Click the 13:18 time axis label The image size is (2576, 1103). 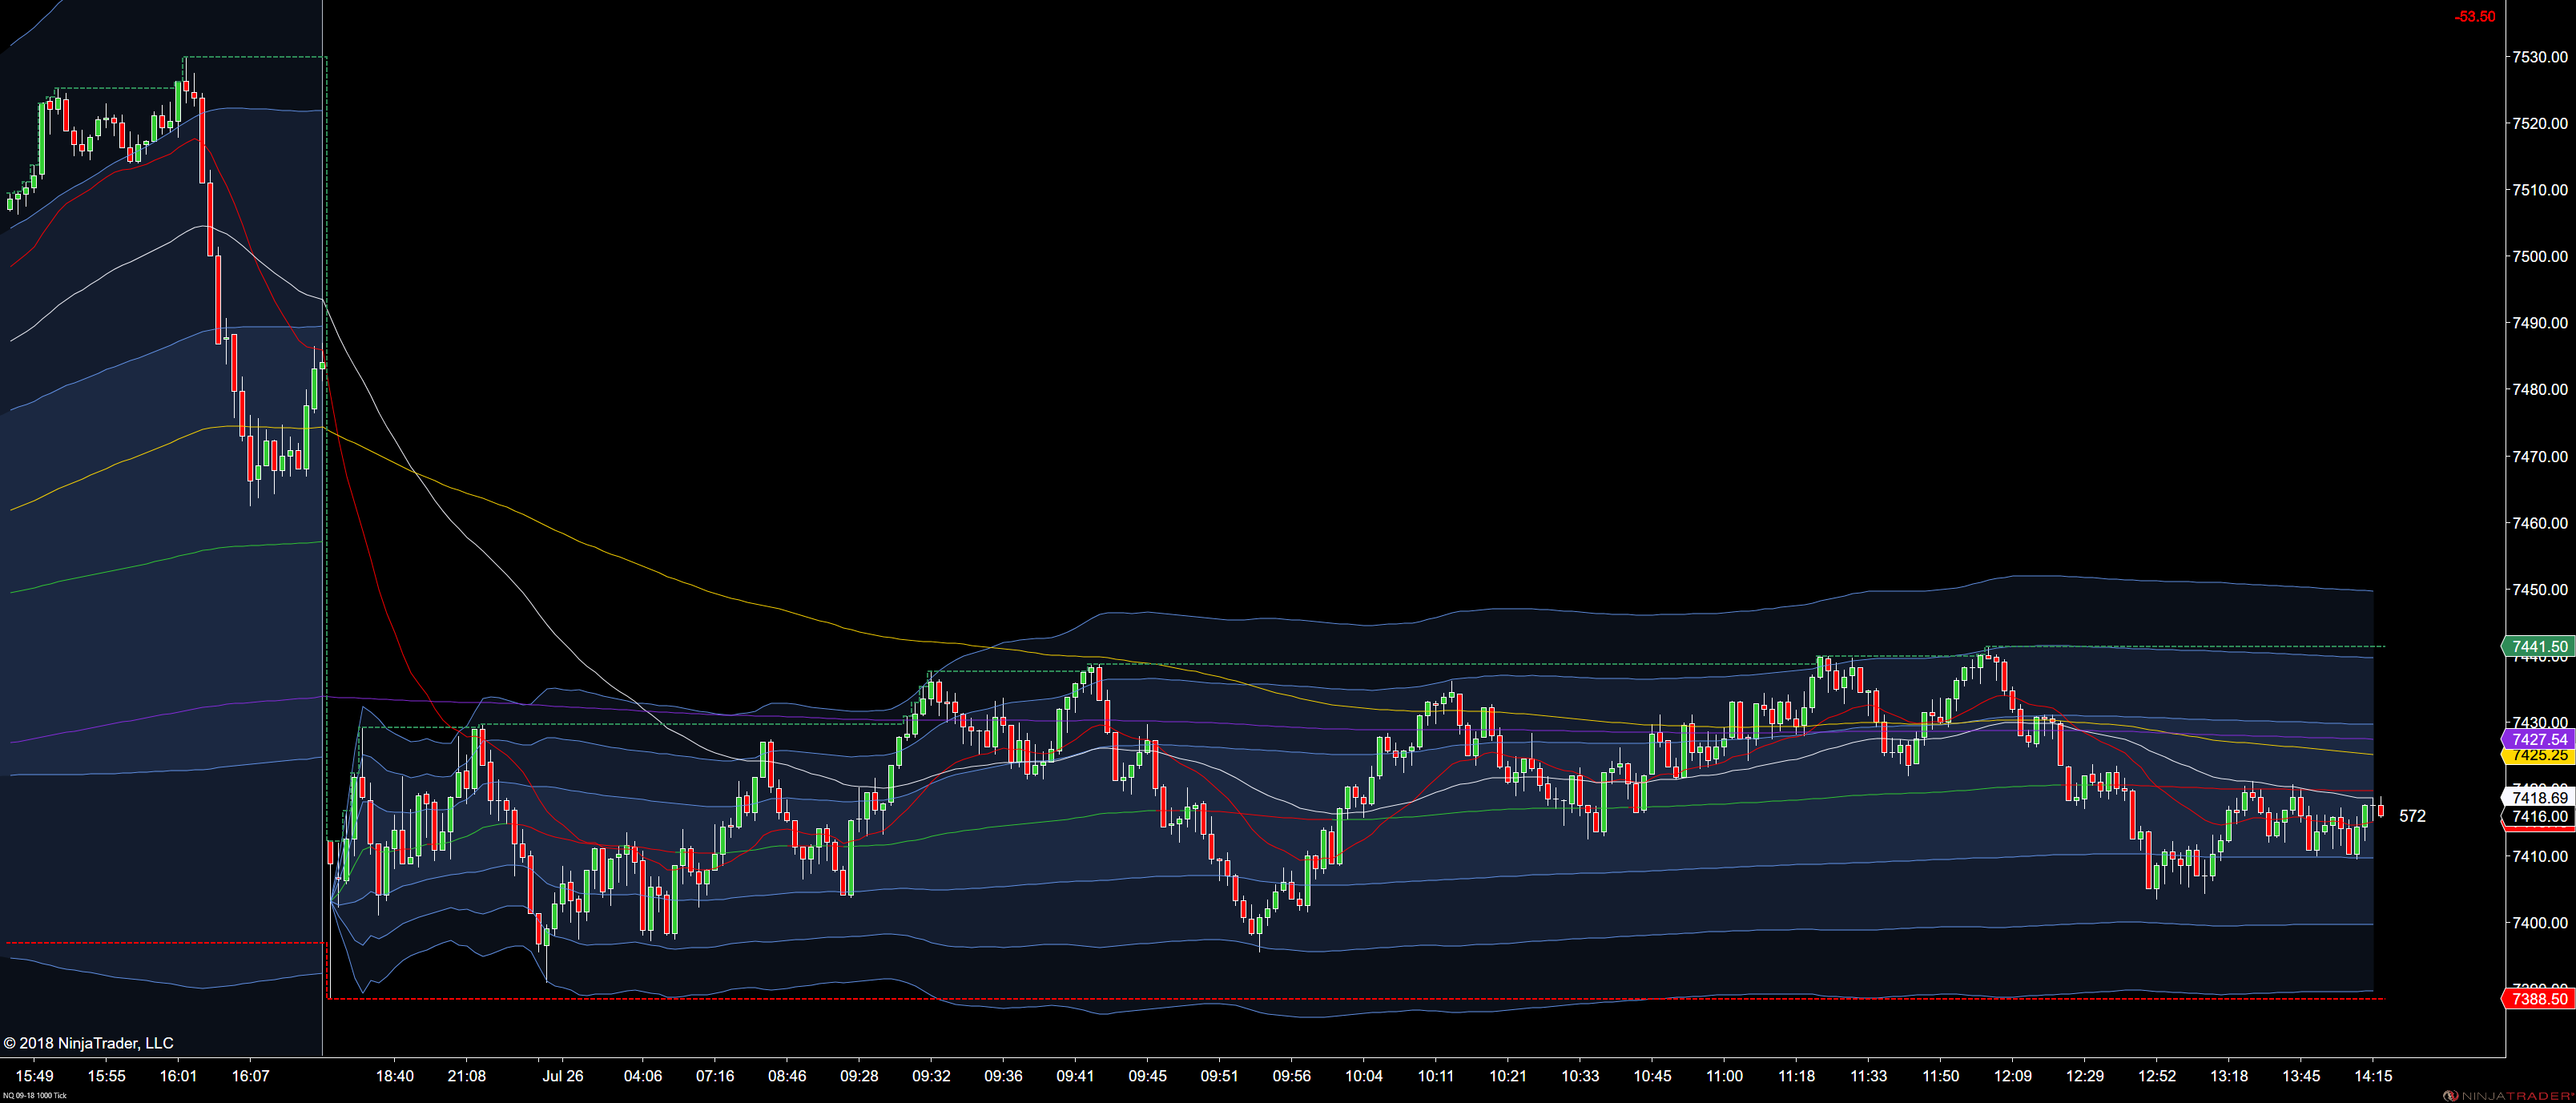(x=2228, y=1076)
